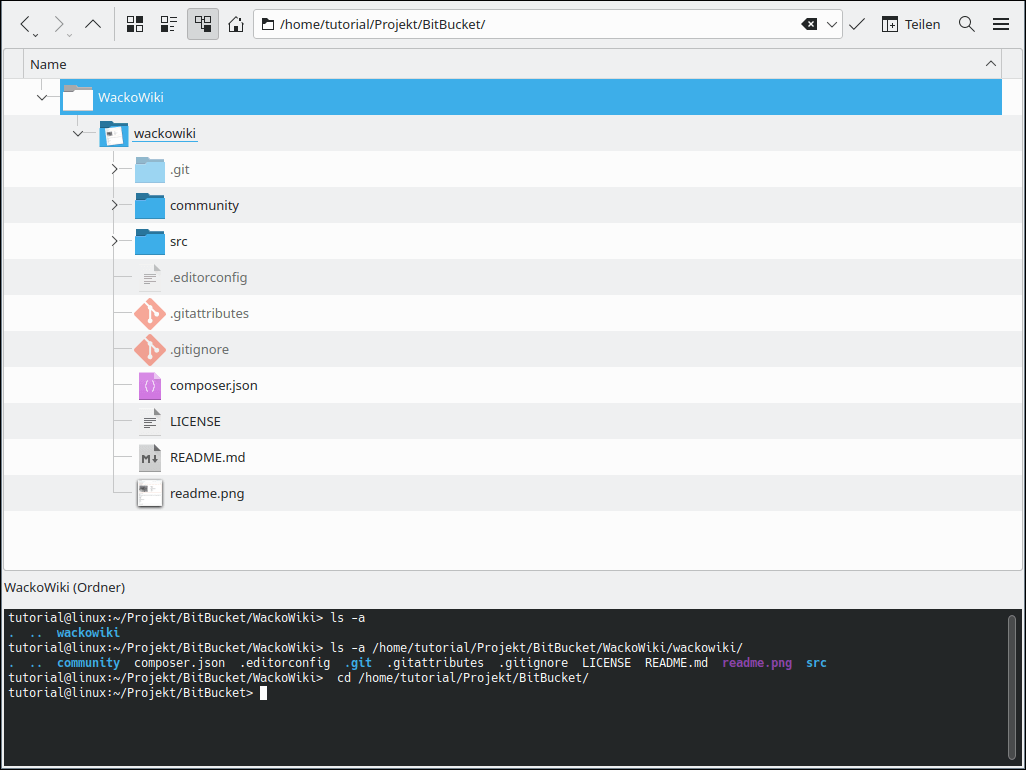
Task: Select the composer.json file icon
Action: click(x=150, y=386)
